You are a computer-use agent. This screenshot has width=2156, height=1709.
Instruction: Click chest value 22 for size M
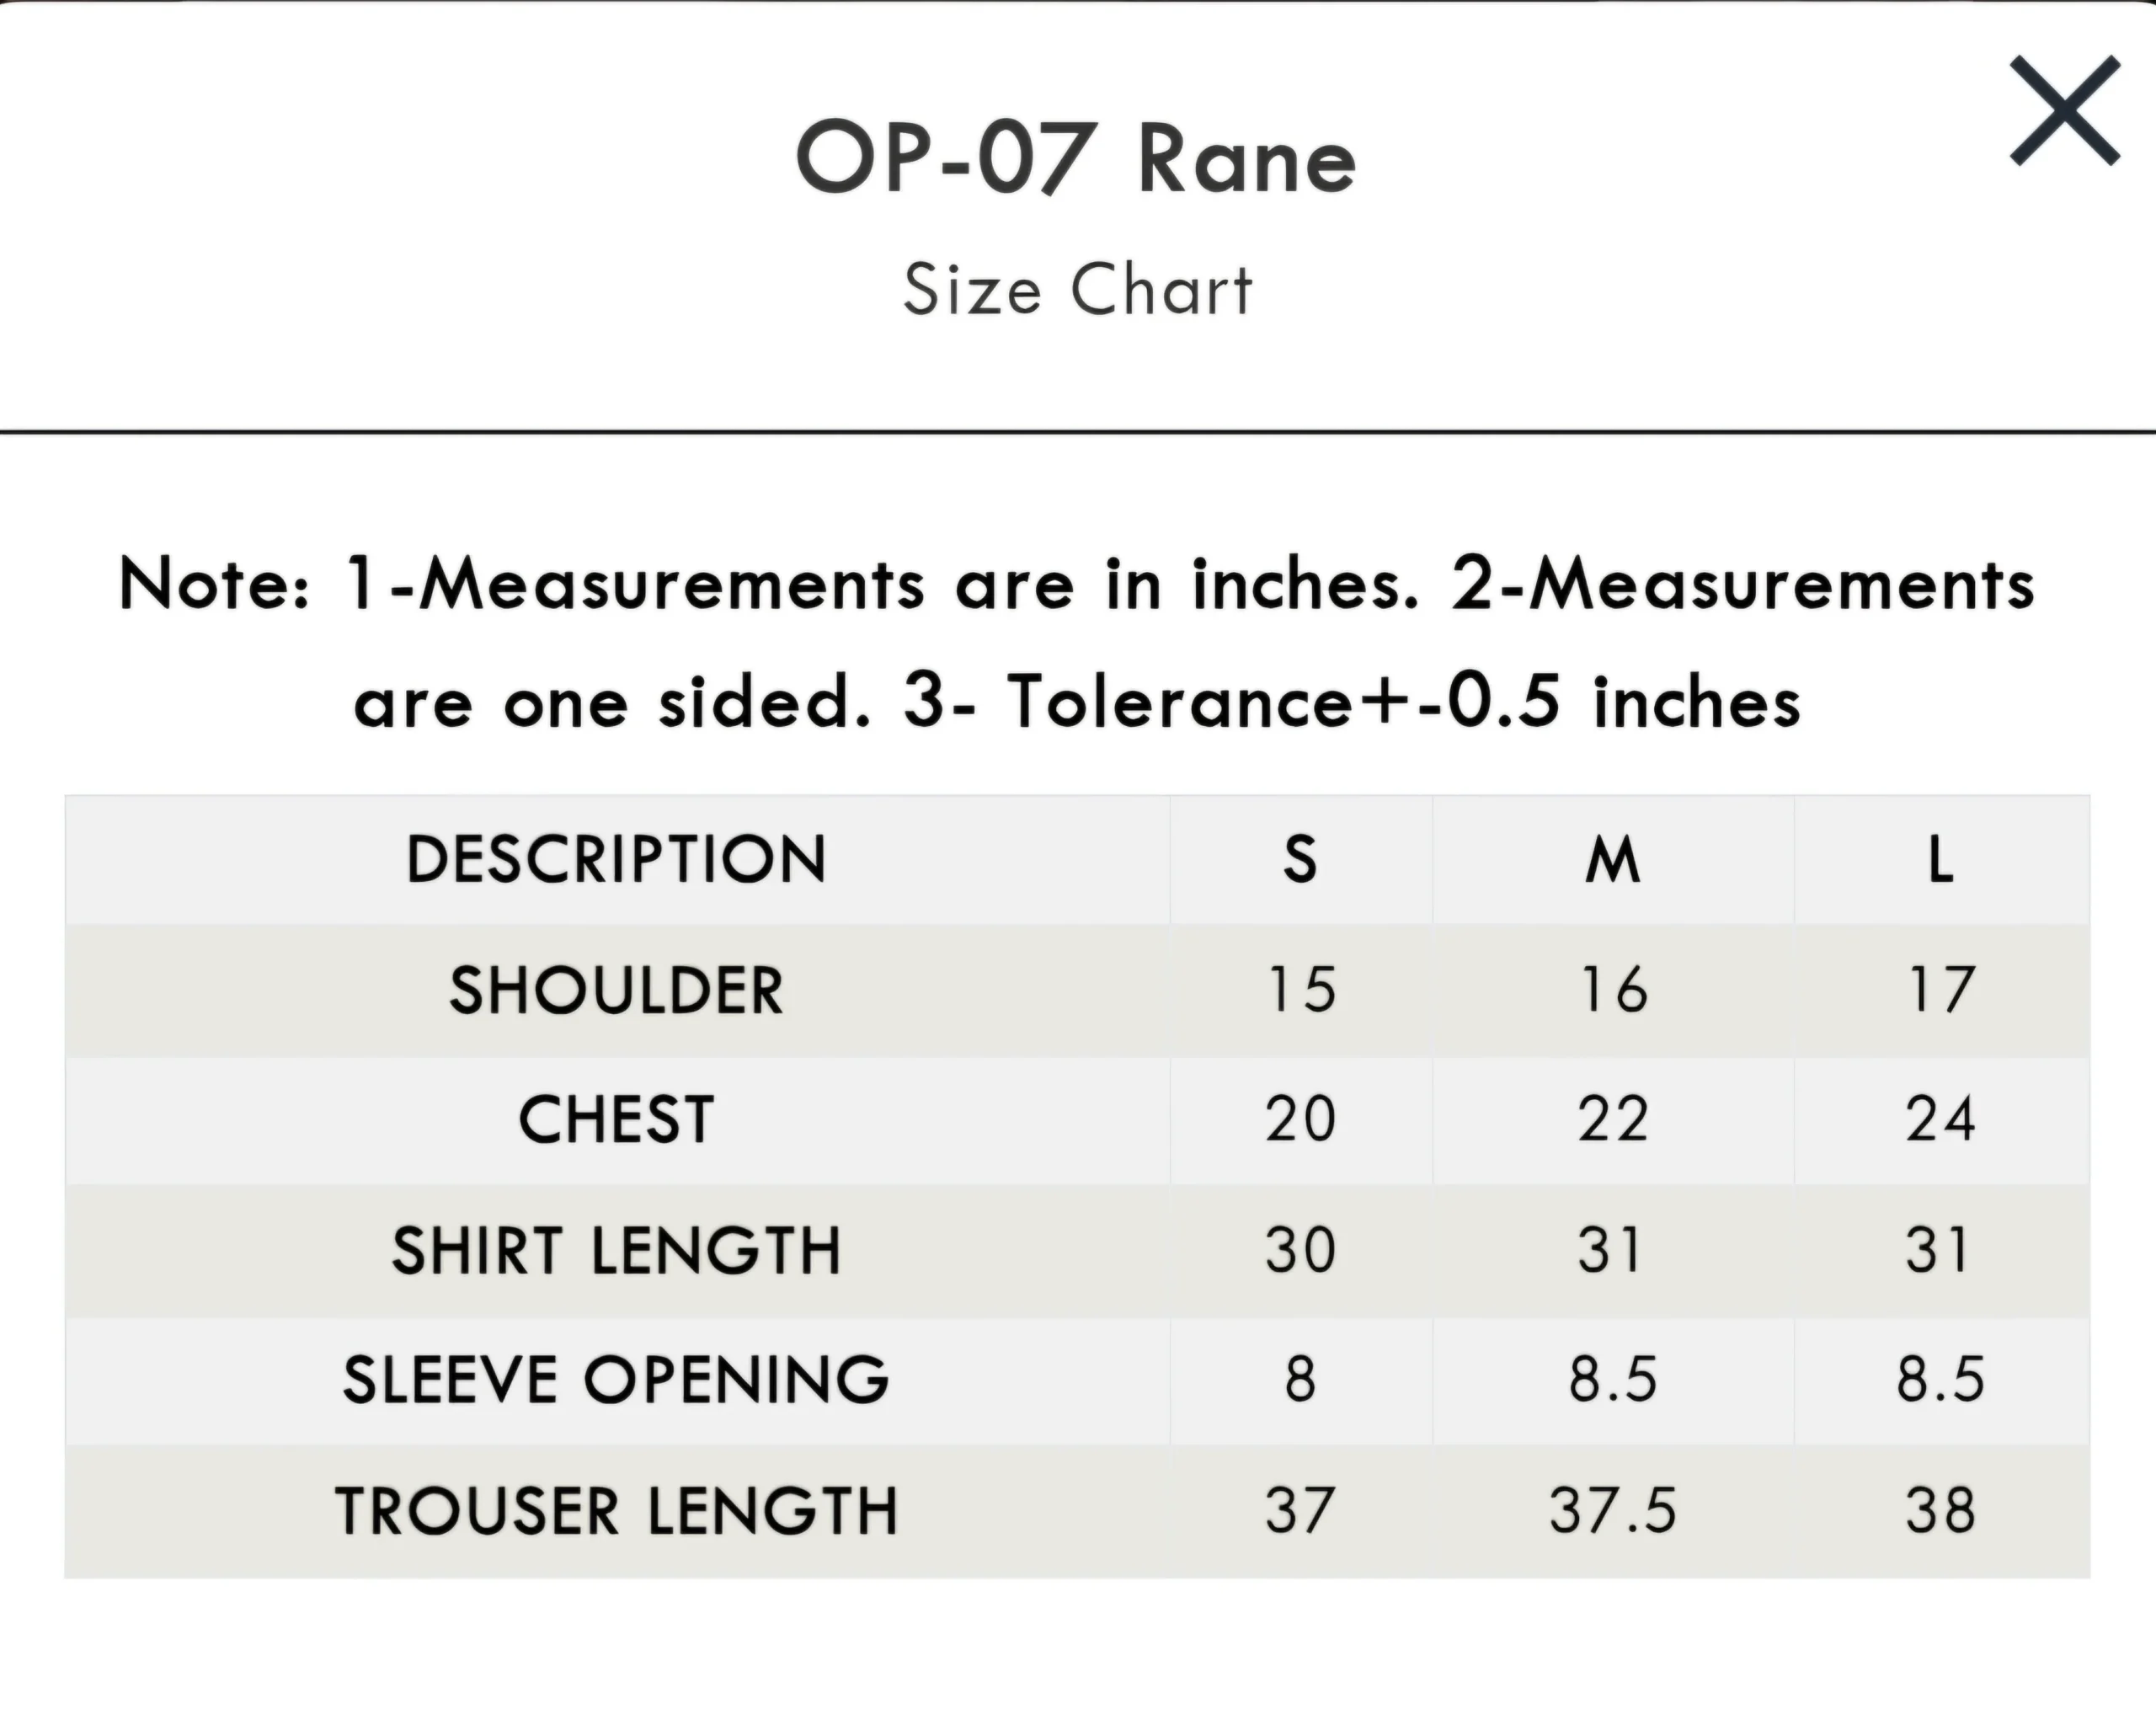(1613, 1119)
